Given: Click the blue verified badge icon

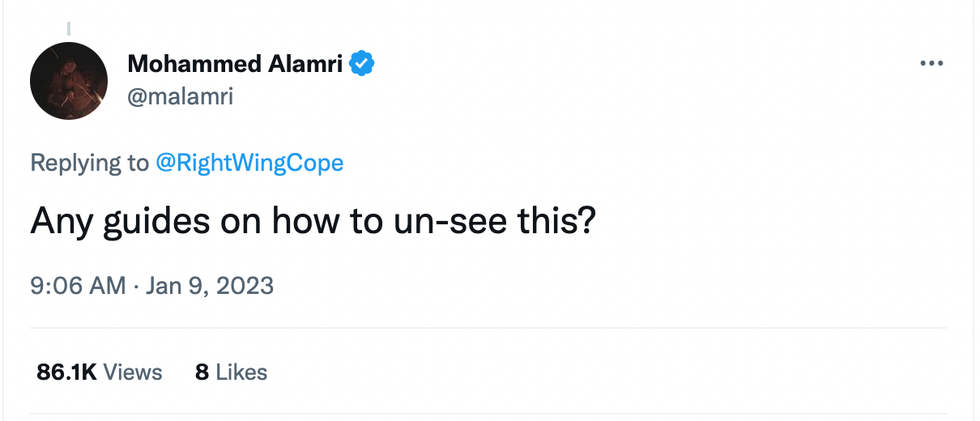Looking at the screenshot, I should click(x=361, y=65).
